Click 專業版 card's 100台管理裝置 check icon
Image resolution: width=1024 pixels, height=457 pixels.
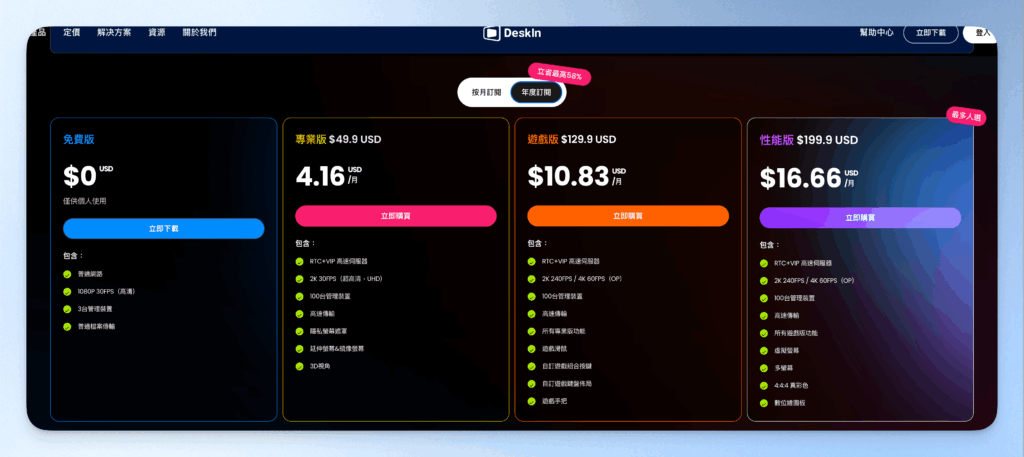(x=300, y=296)
